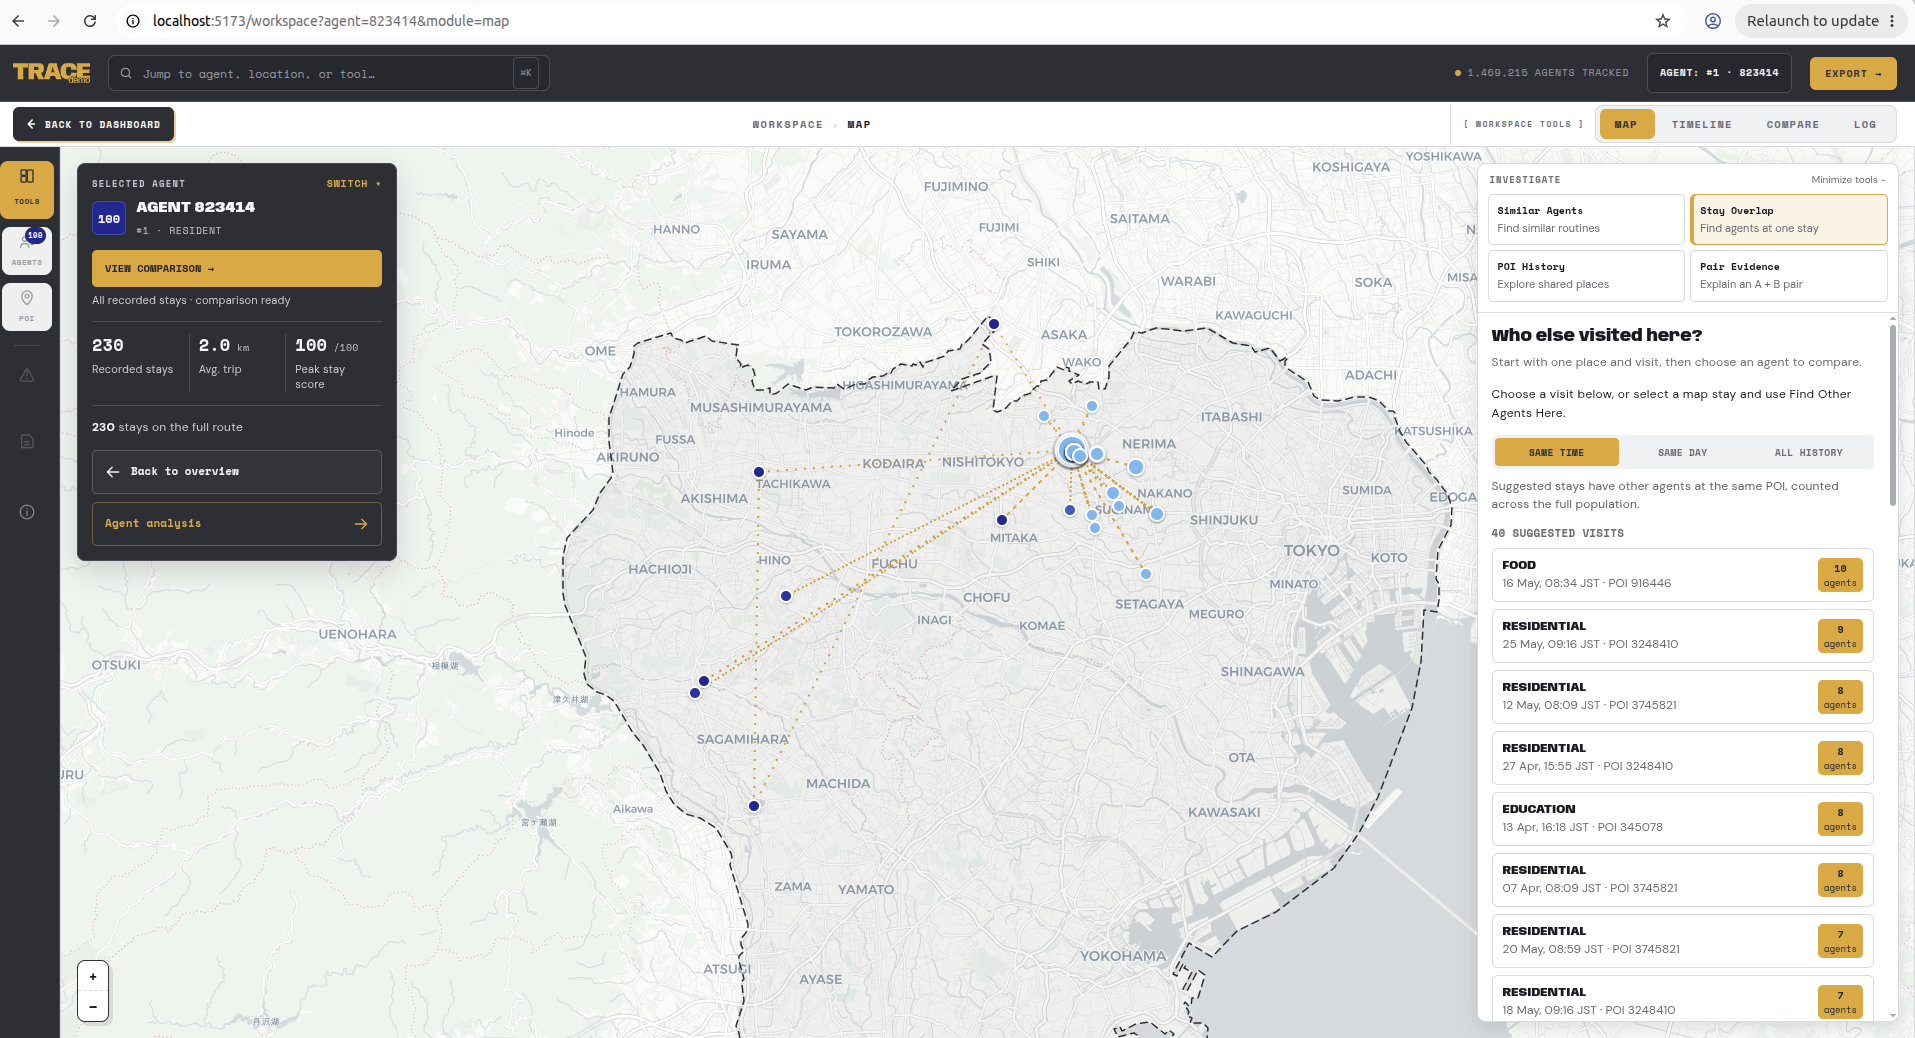Switch to the Compare tab

click(x=1792, y=124)
